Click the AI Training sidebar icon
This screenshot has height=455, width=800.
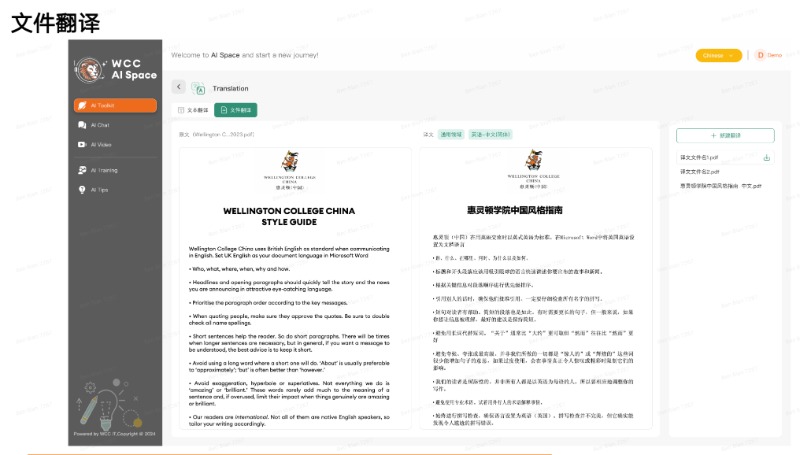(x=83, y=170)
